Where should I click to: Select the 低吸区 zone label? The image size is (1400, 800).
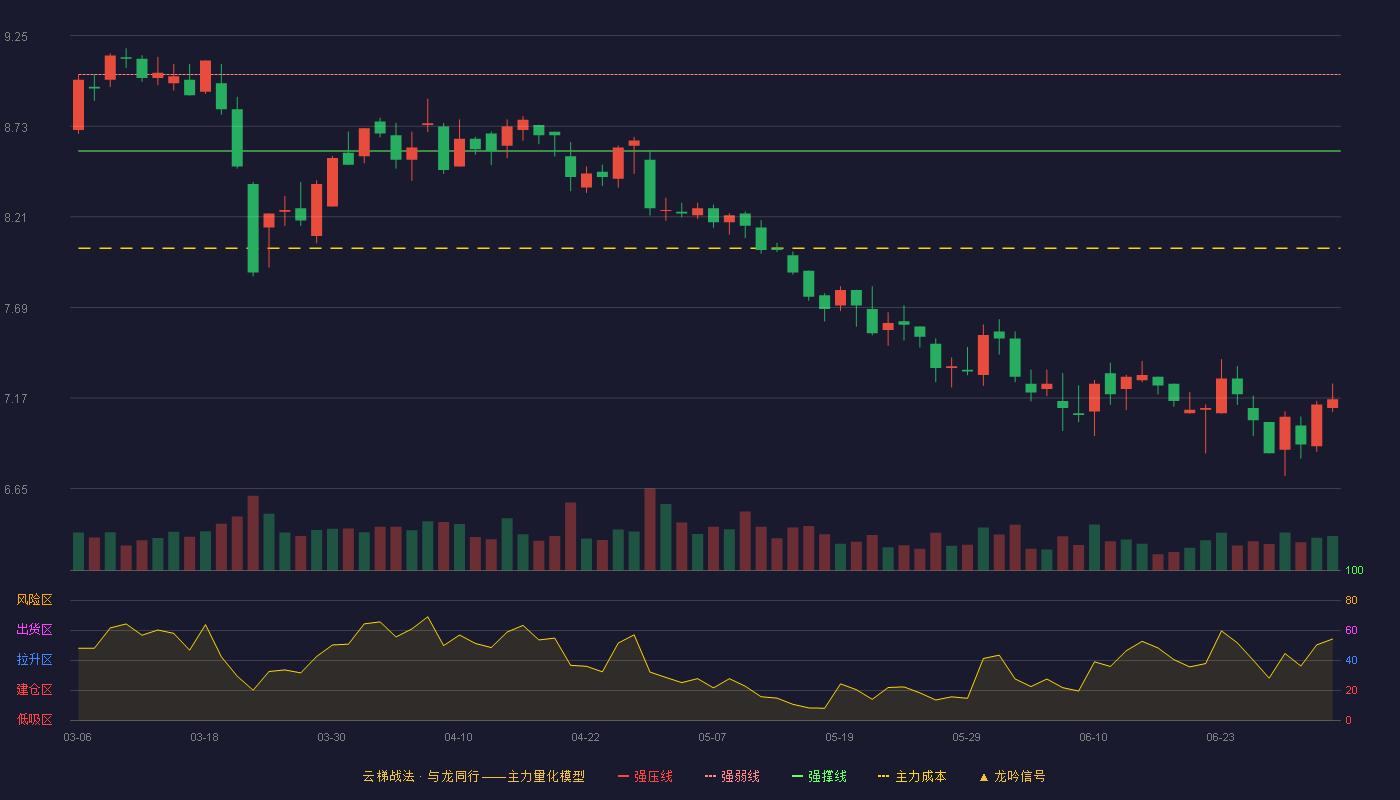pos(34,719)
